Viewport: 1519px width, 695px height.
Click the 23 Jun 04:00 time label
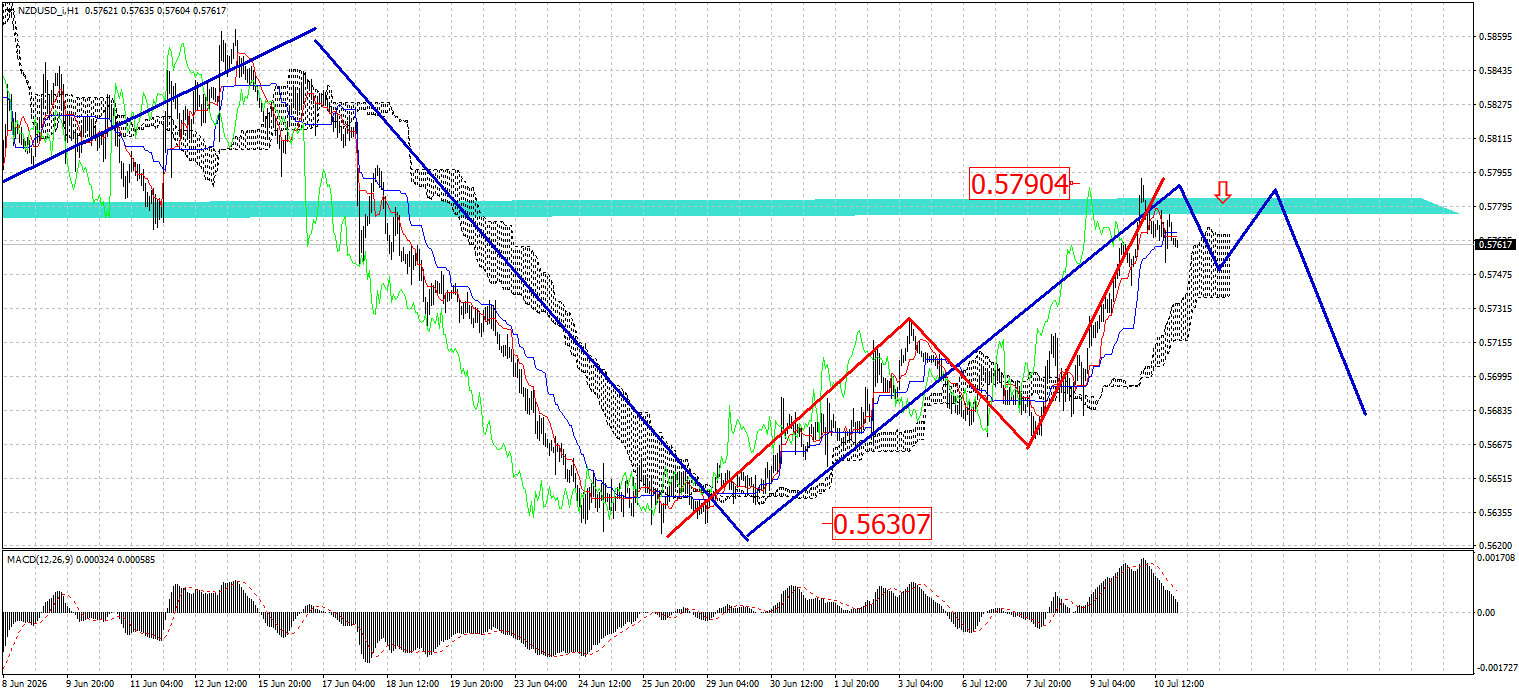542,684
